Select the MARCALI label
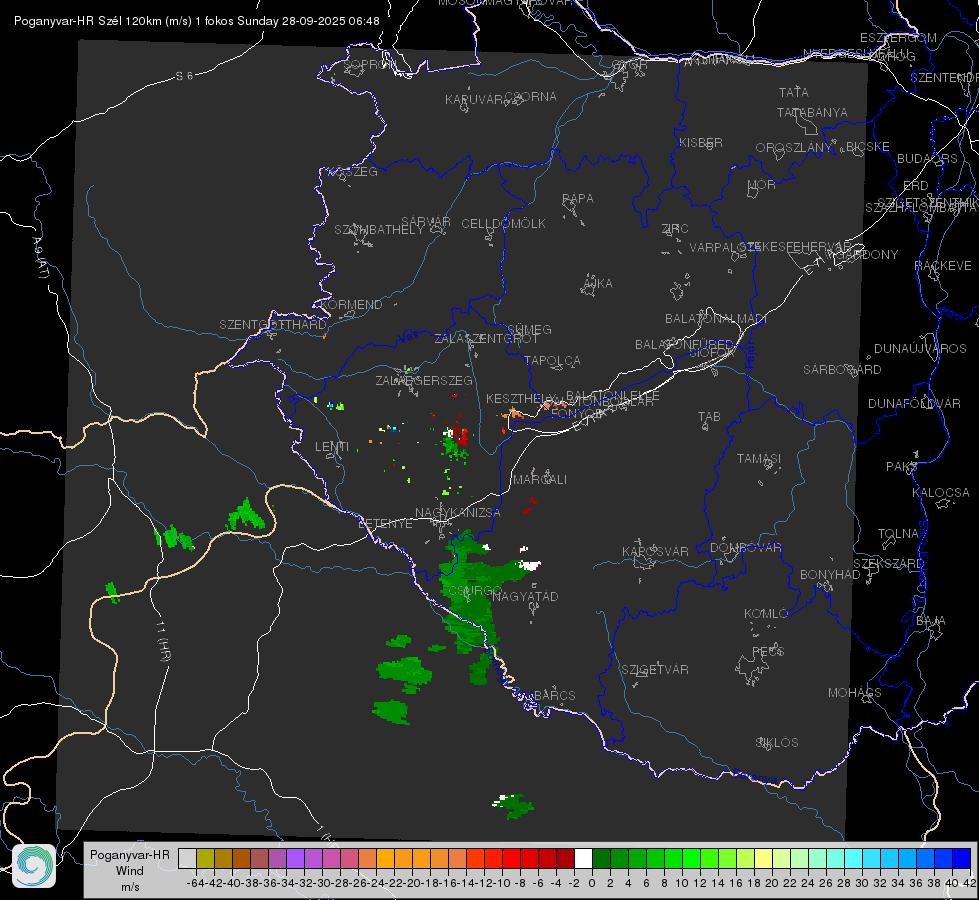979x900 pixels. [x=540, y=480]
